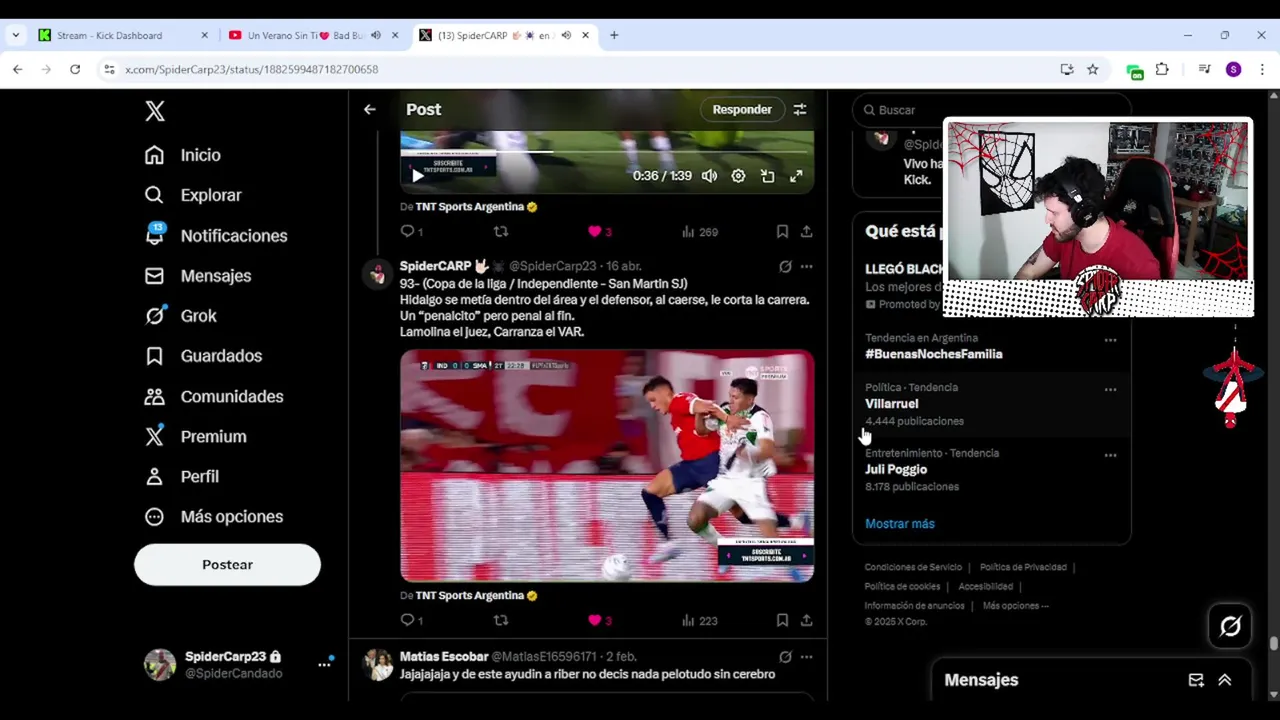Repost the tweet with 223 views

501,620
